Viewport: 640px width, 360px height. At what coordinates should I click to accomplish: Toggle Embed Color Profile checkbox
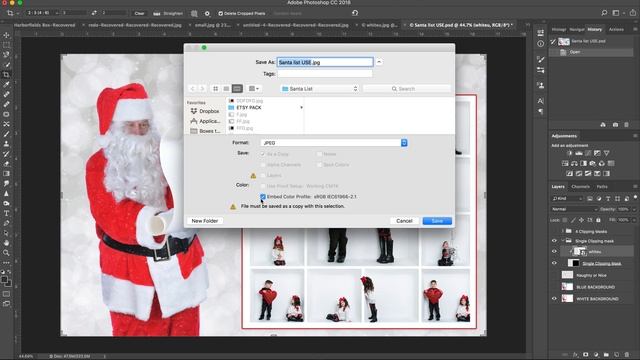click(263, 197)
